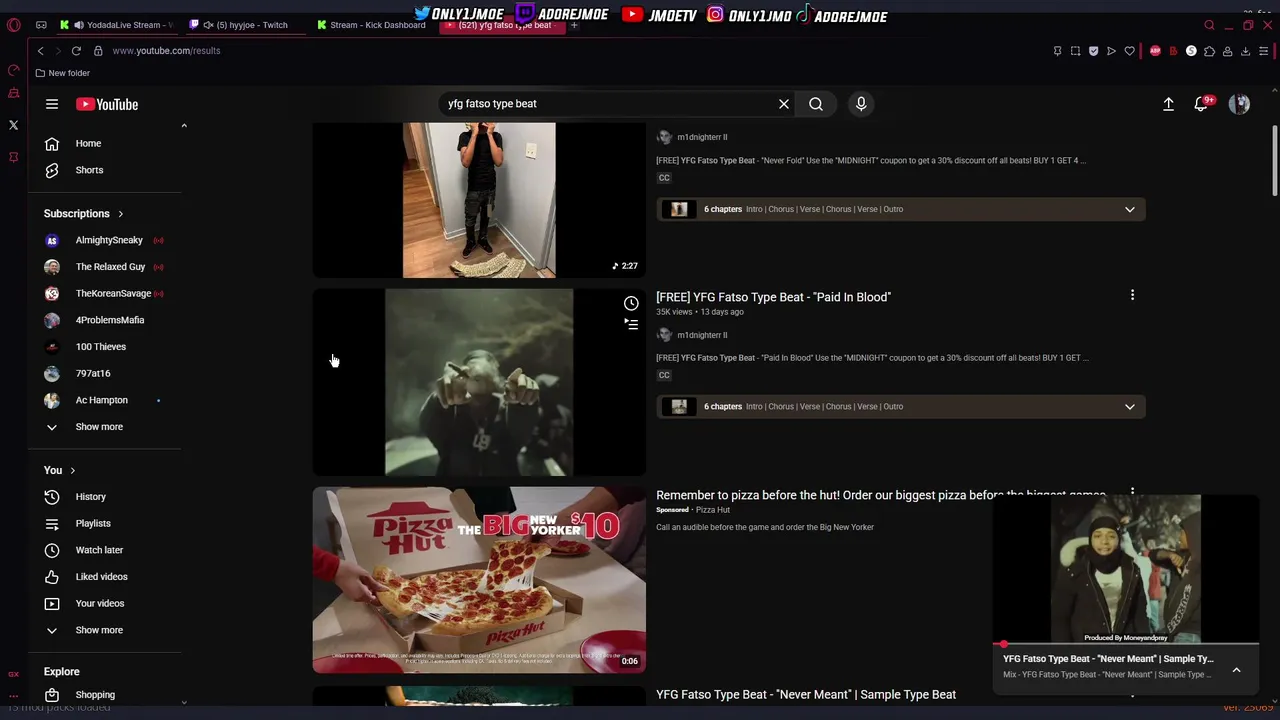
Task: Open the Never Fold video thumbnail
Action: coord(479,200)
